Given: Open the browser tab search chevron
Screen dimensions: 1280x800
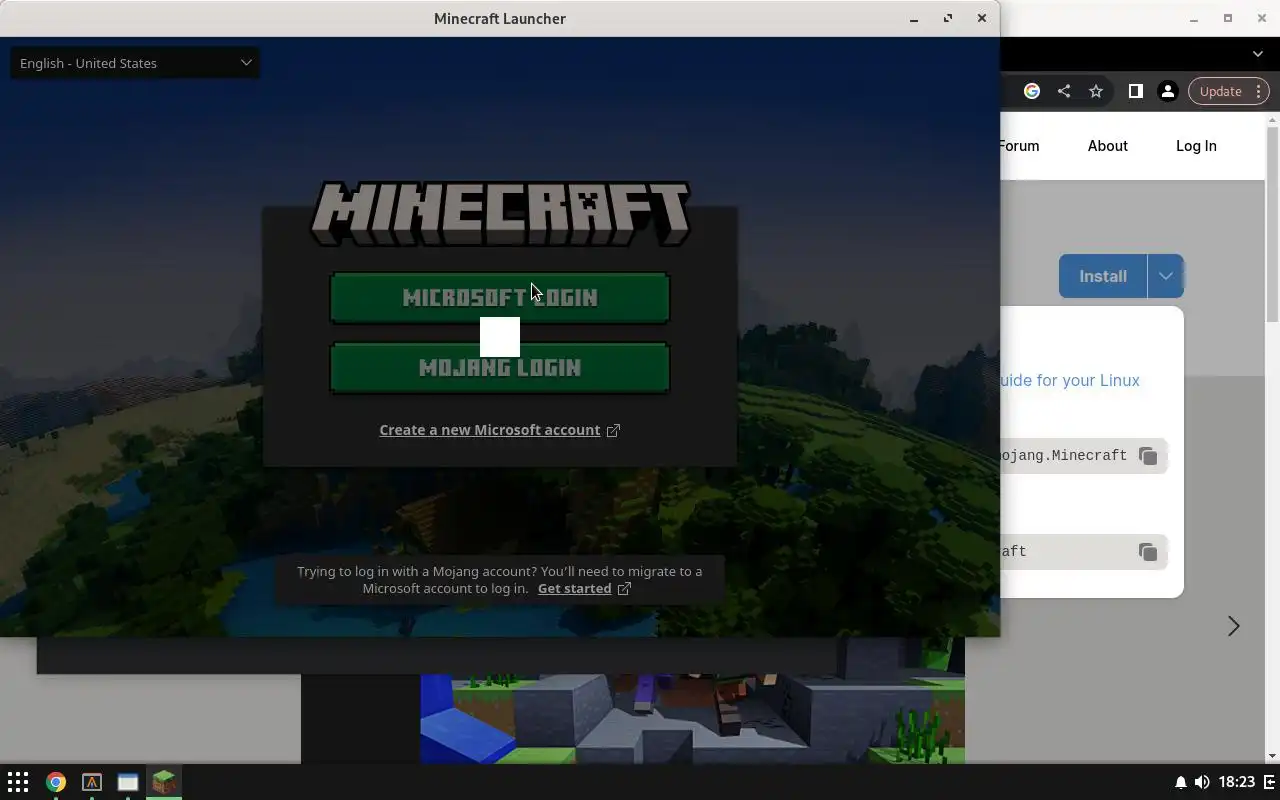Looking at the screenshot, I should pyautogui.click(x=1258, y=54).
